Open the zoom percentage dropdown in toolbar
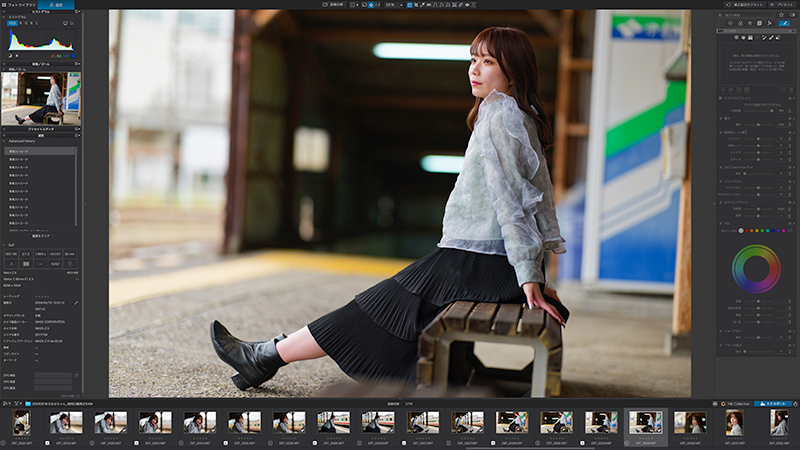The height and width of the screenshot is (450, 800). pyautogui.click(x=394, y=5)
